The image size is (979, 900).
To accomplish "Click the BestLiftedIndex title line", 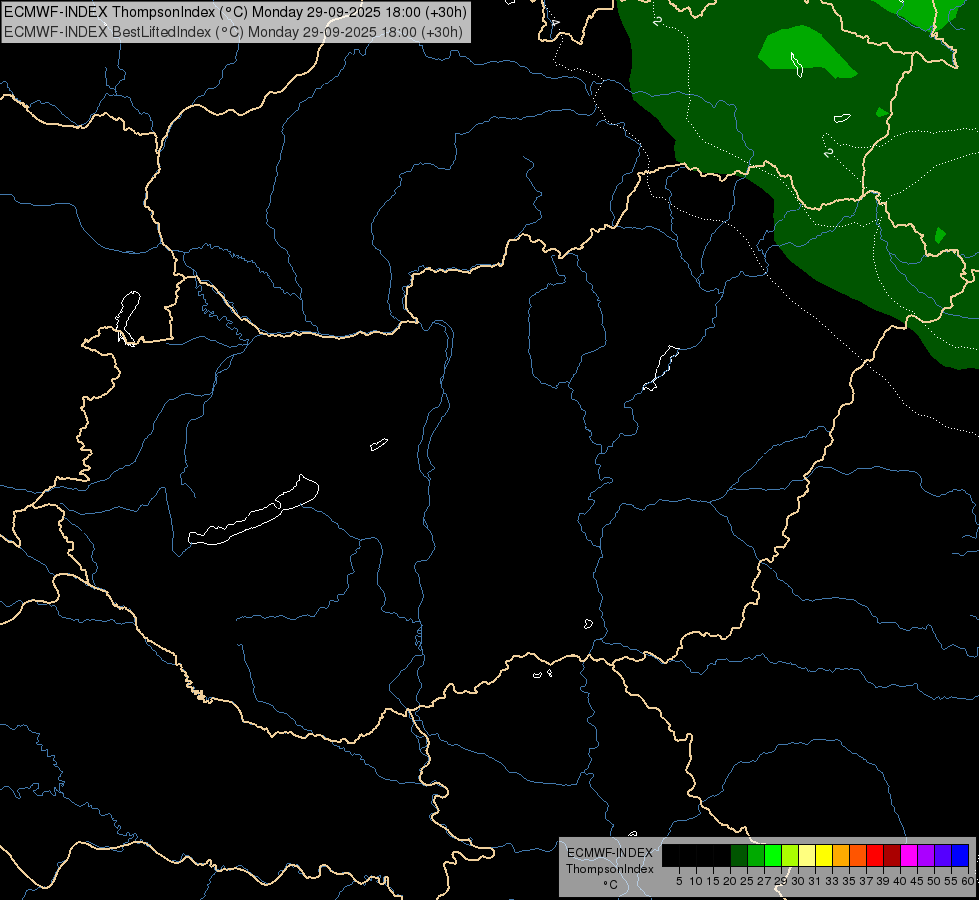I will [234, 32].
